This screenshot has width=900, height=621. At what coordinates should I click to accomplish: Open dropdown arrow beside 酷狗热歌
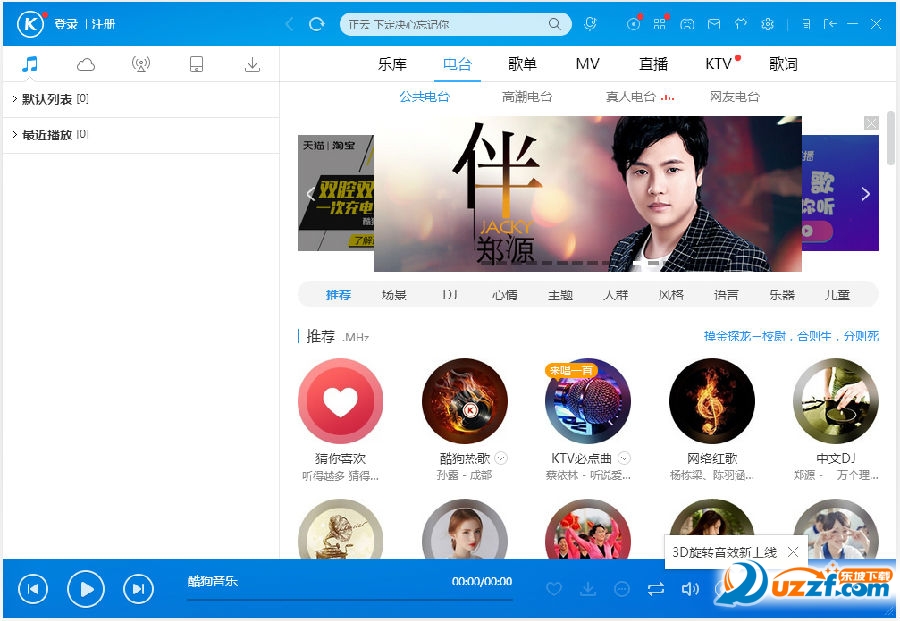click(501, 458)
